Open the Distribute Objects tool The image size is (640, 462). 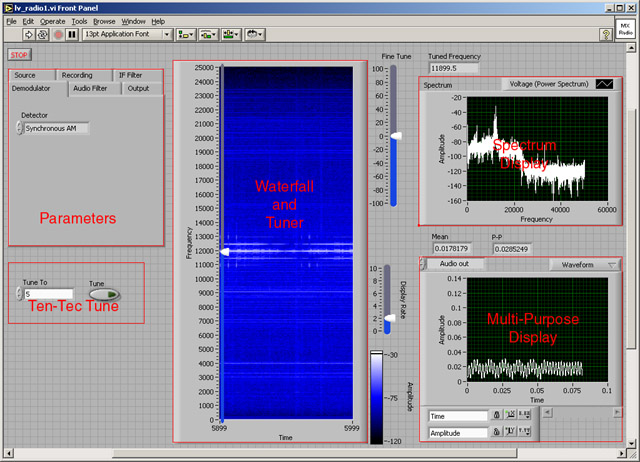[209, 34]
